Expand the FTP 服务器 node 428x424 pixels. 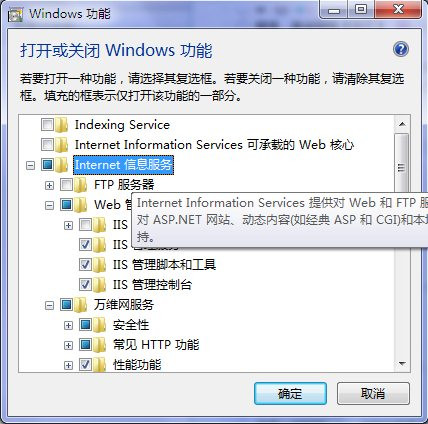click(49, 185)
